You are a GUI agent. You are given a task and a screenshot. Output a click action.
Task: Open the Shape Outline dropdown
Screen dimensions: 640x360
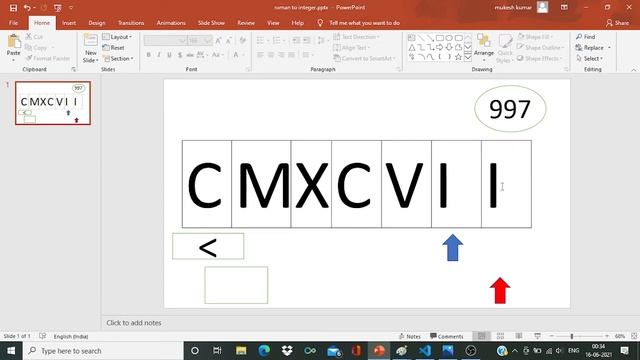[x=540, y=47]
